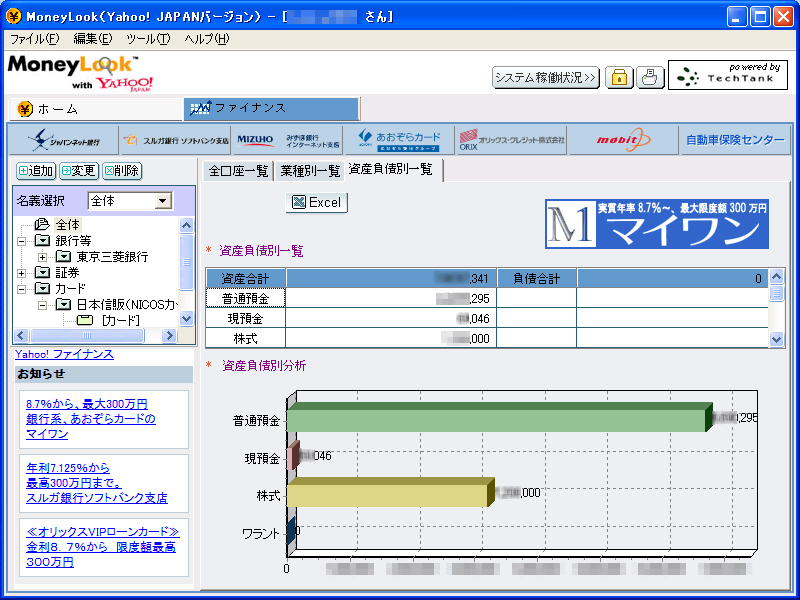Viewport: 800px width, 600px height.
Task: Click the [カード] card icon in tree
Action: [x=85, y=320]
